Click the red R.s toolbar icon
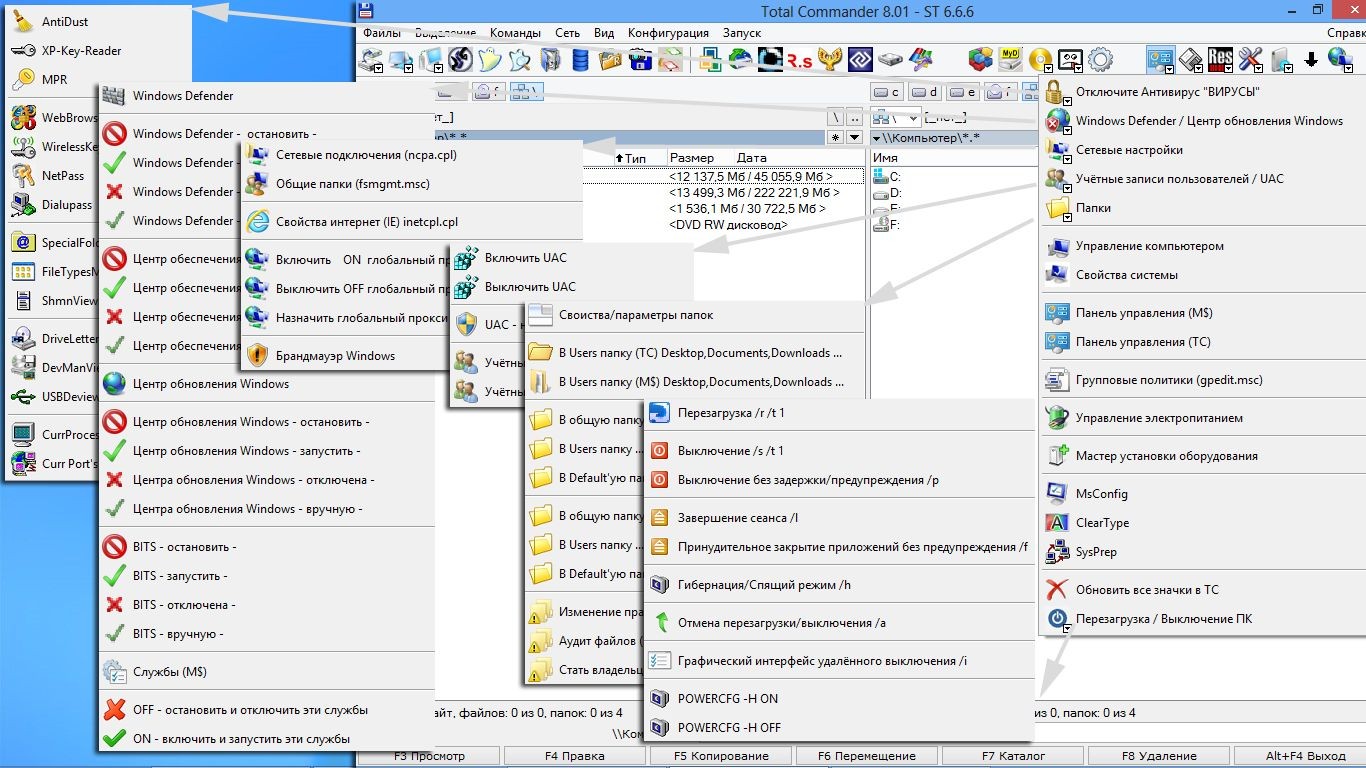The image size is (1366, 768). (x=799, y=60)
